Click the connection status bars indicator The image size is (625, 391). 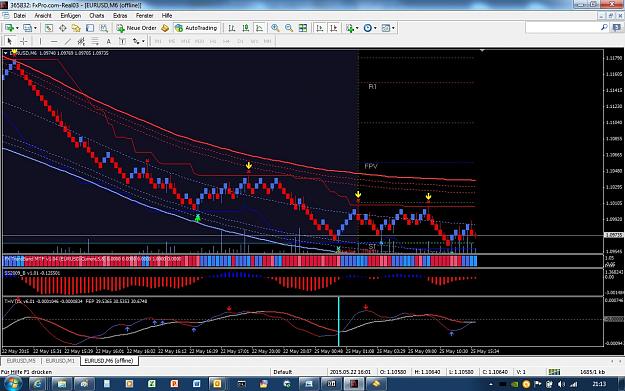(x=554, y=372)
